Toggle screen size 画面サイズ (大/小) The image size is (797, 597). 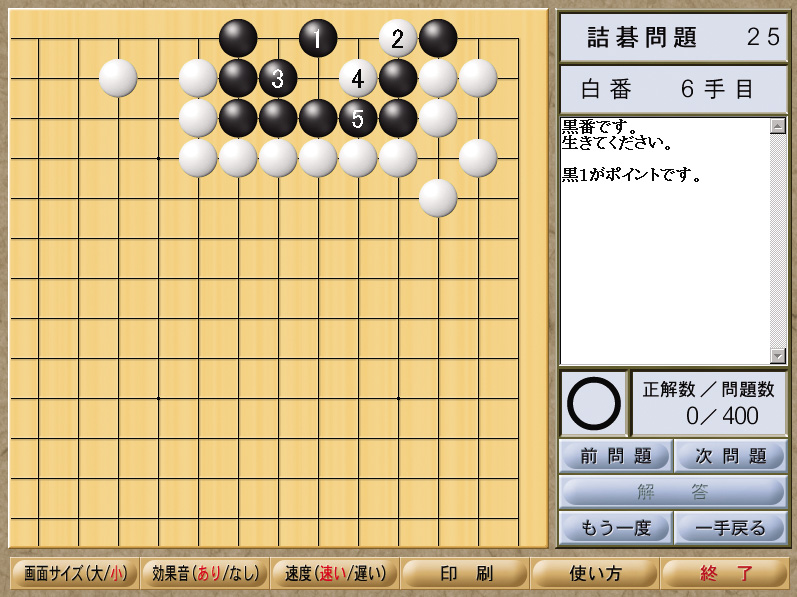(75, 574)
